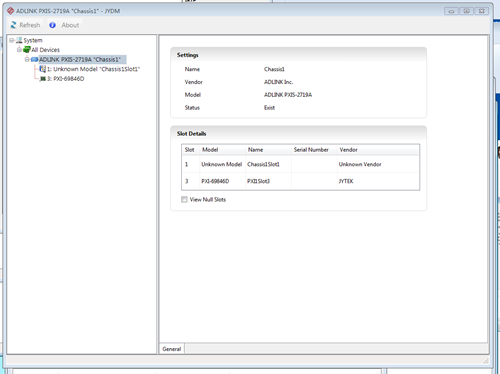The image size is (500, 374).
Task: Click the JYDM app logo in title bar
Action: tap(11, 11)
